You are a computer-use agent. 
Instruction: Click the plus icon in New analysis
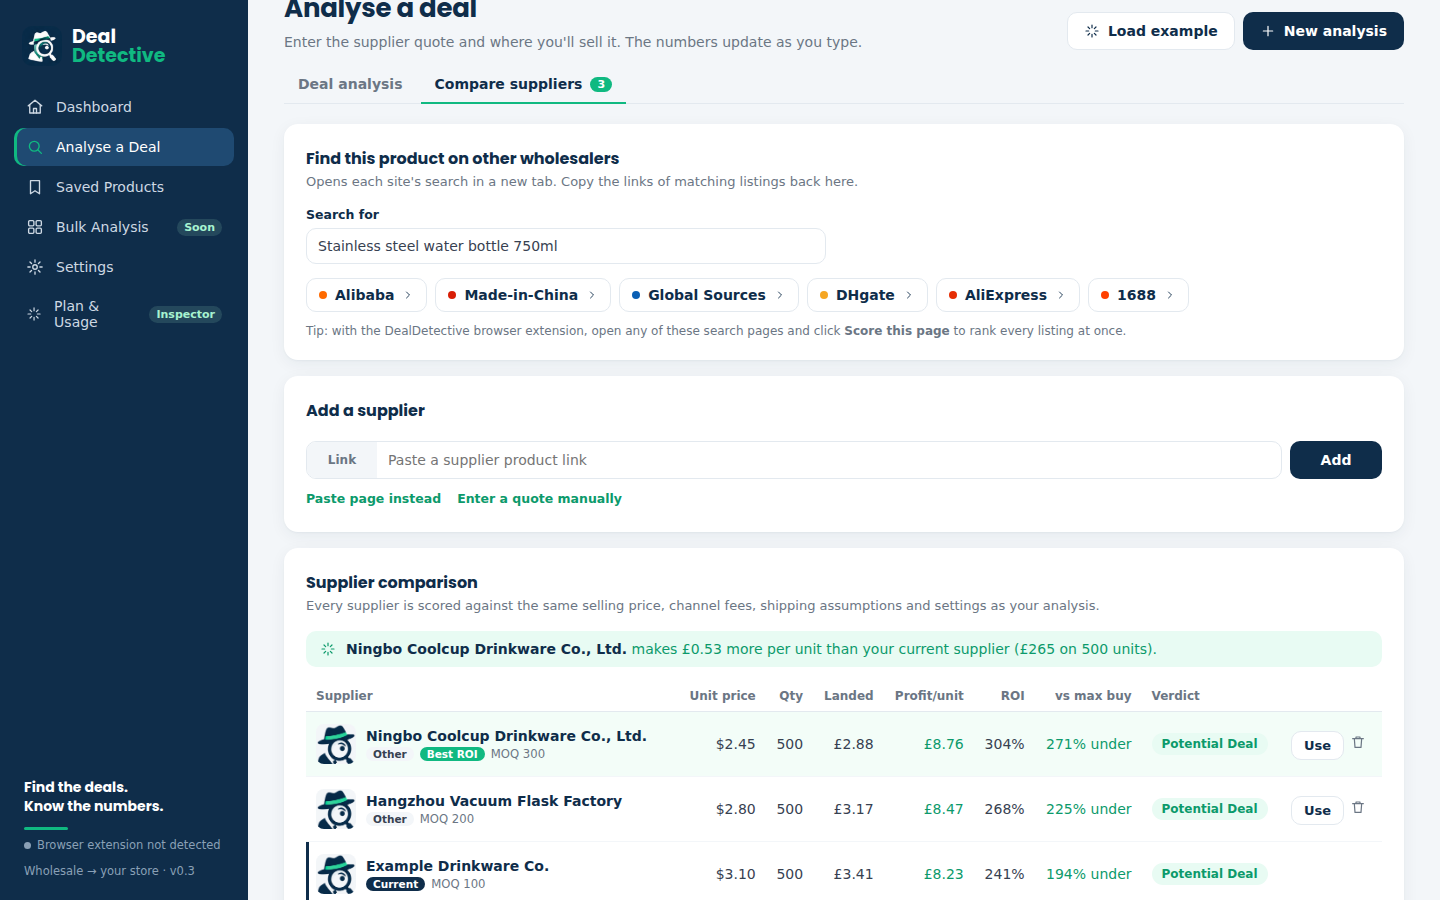click(x=1268, y=31)
